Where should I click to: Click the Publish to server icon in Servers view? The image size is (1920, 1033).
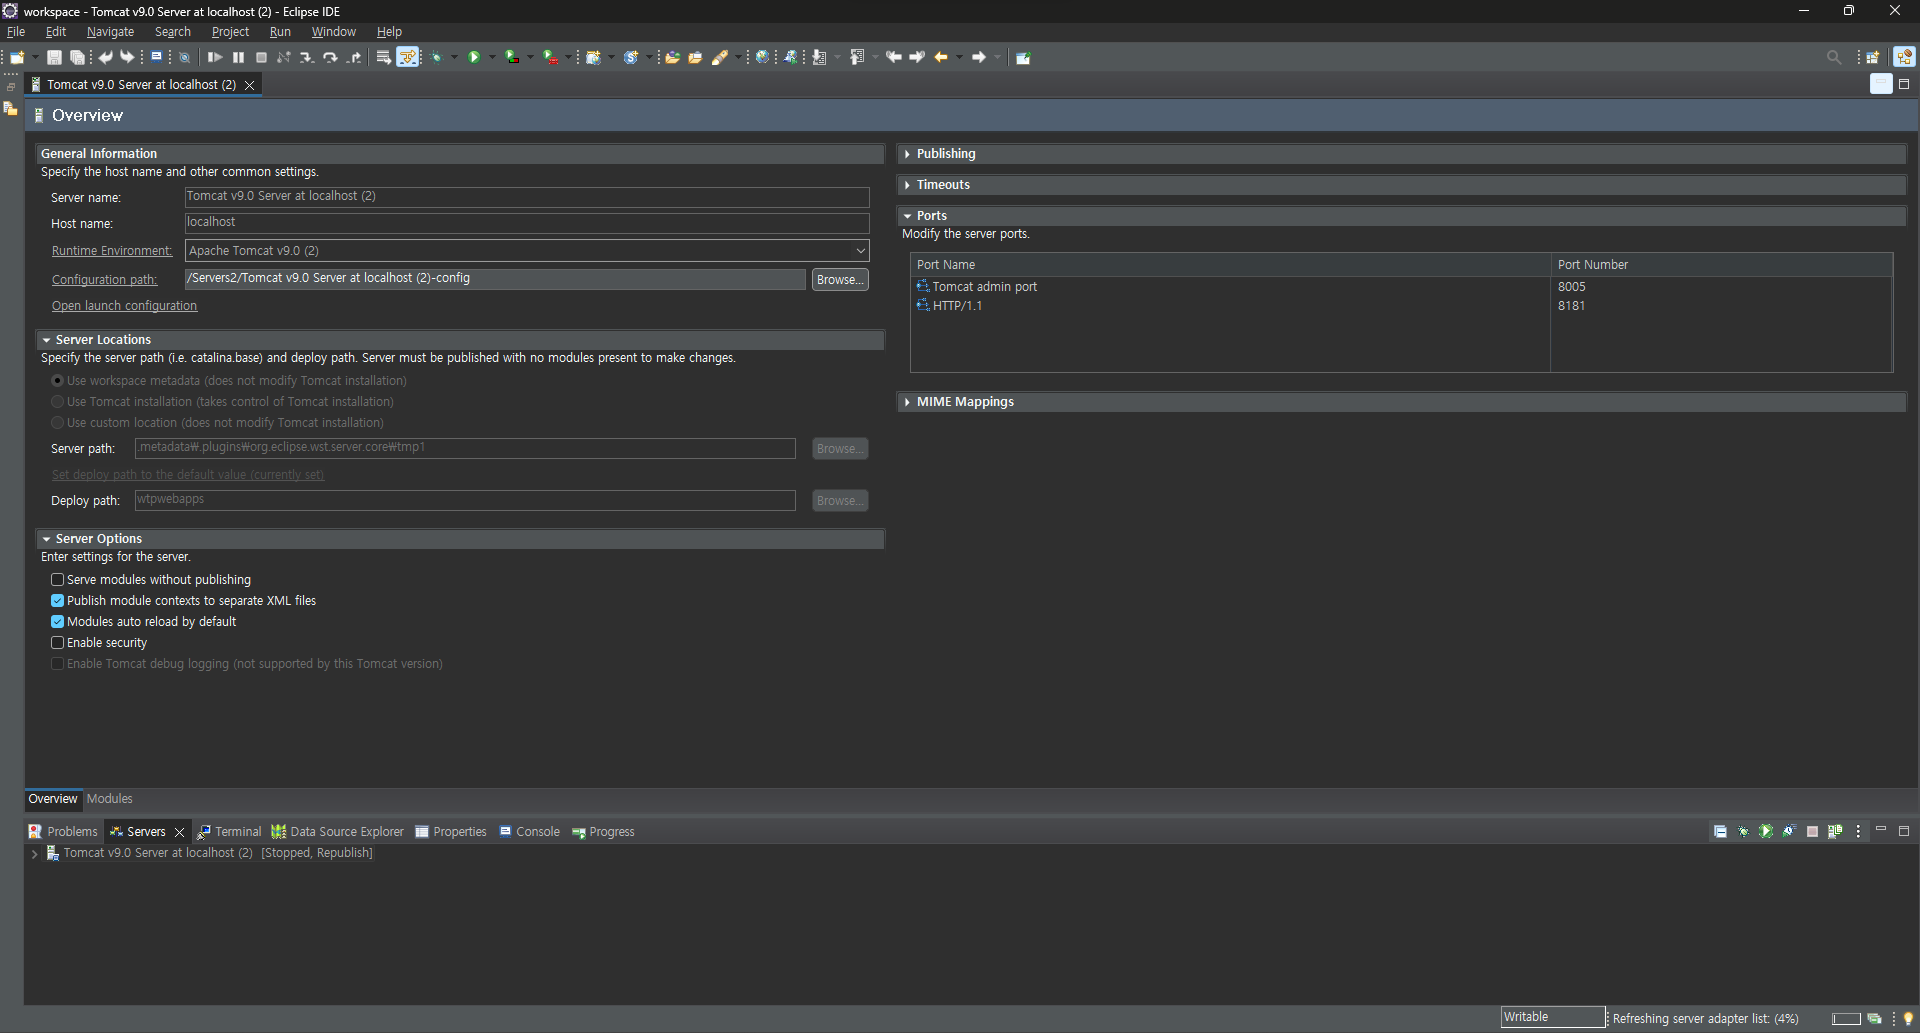pyautogui.click(x=1835, y=831)
